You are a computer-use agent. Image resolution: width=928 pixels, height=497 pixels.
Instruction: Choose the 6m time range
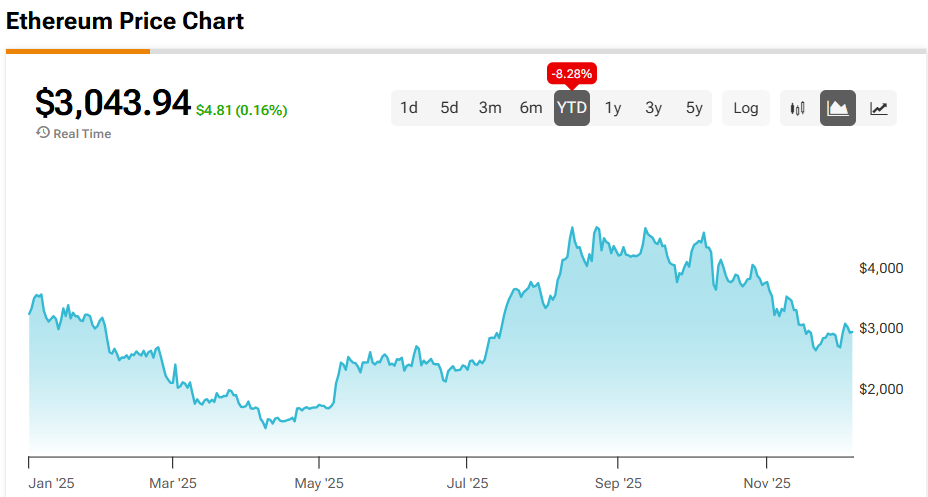(x=531, y=108)
